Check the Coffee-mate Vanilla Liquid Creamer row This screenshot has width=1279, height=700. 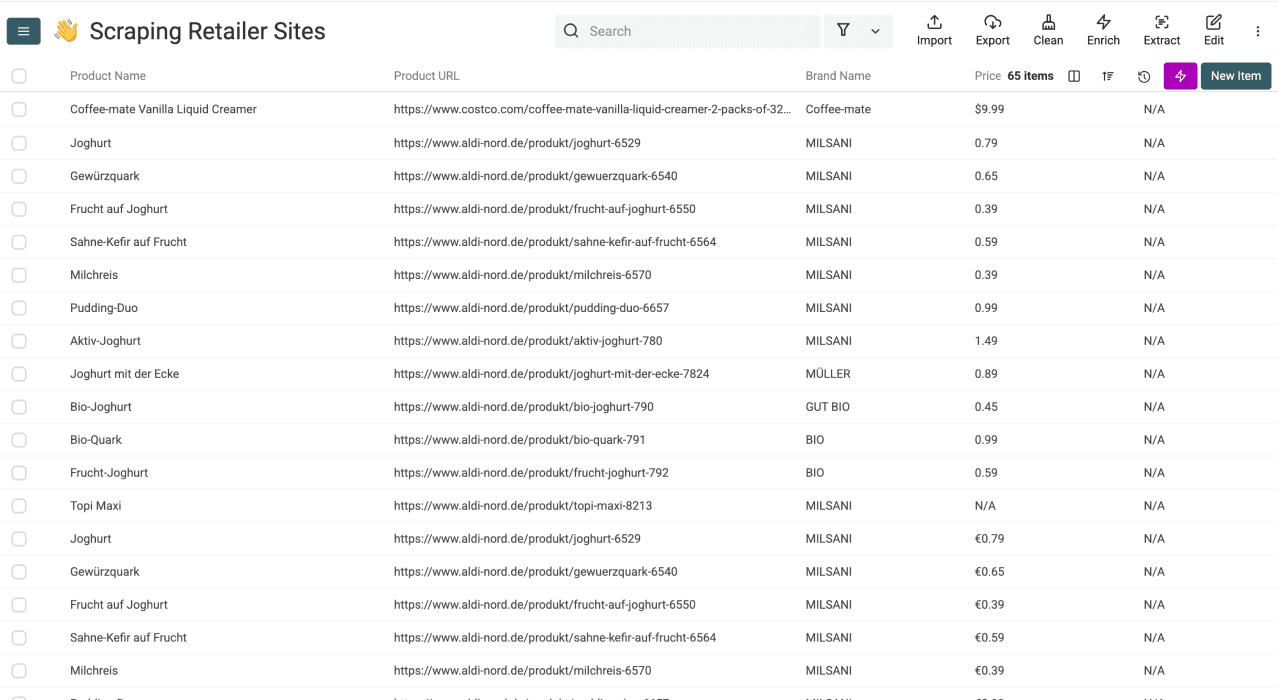(x=18, y=109)
